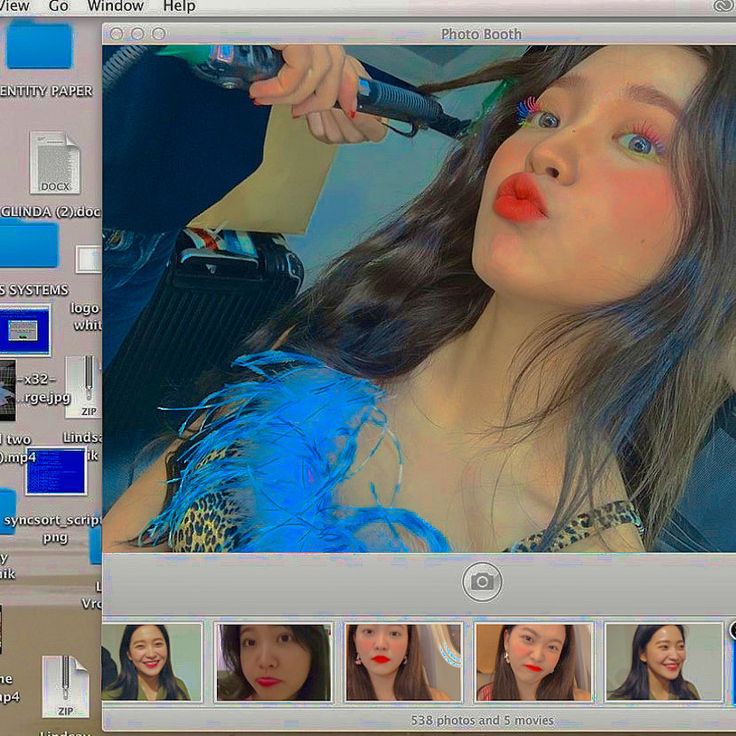Select the SYSTEMS folder on the desktop
The height and width of the screenshot is (736, 736).
29,245
